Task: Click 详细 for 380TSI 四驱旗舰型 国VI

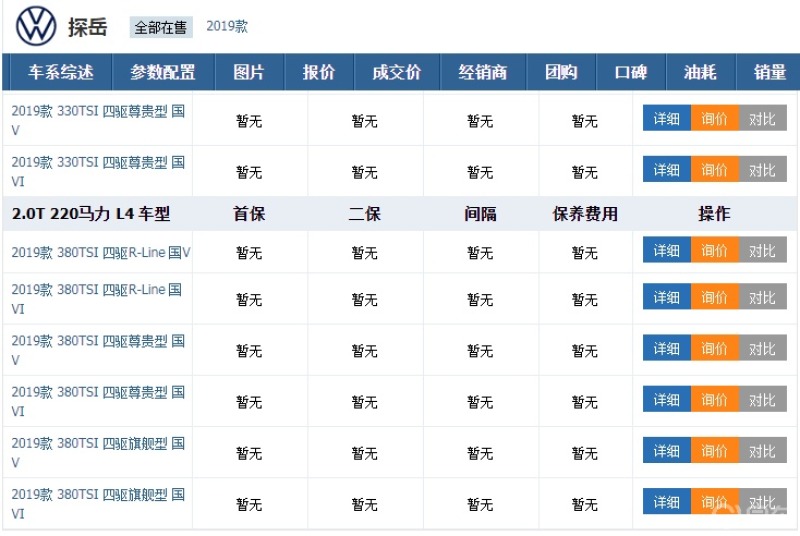Action: 666,501
